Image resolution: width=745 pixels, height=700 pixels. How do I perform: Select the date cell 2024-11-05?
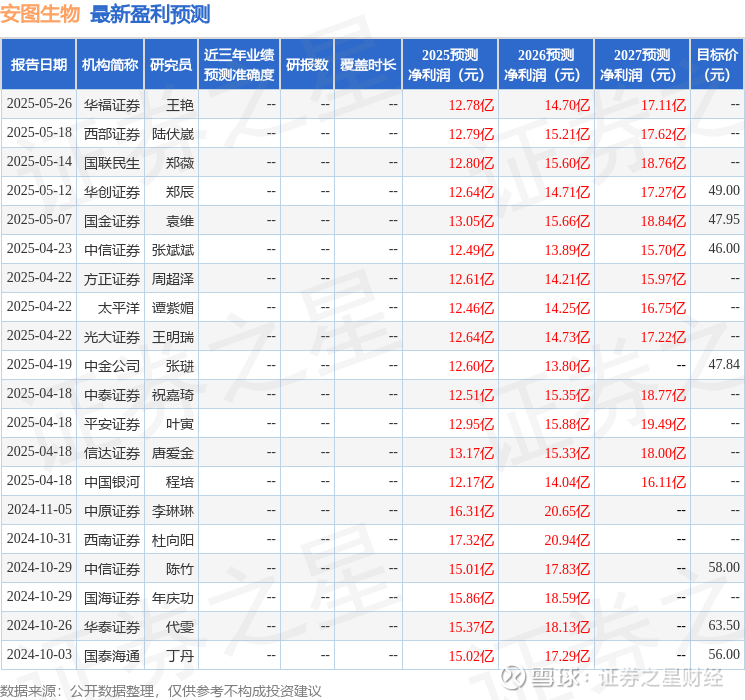[39, 509]
